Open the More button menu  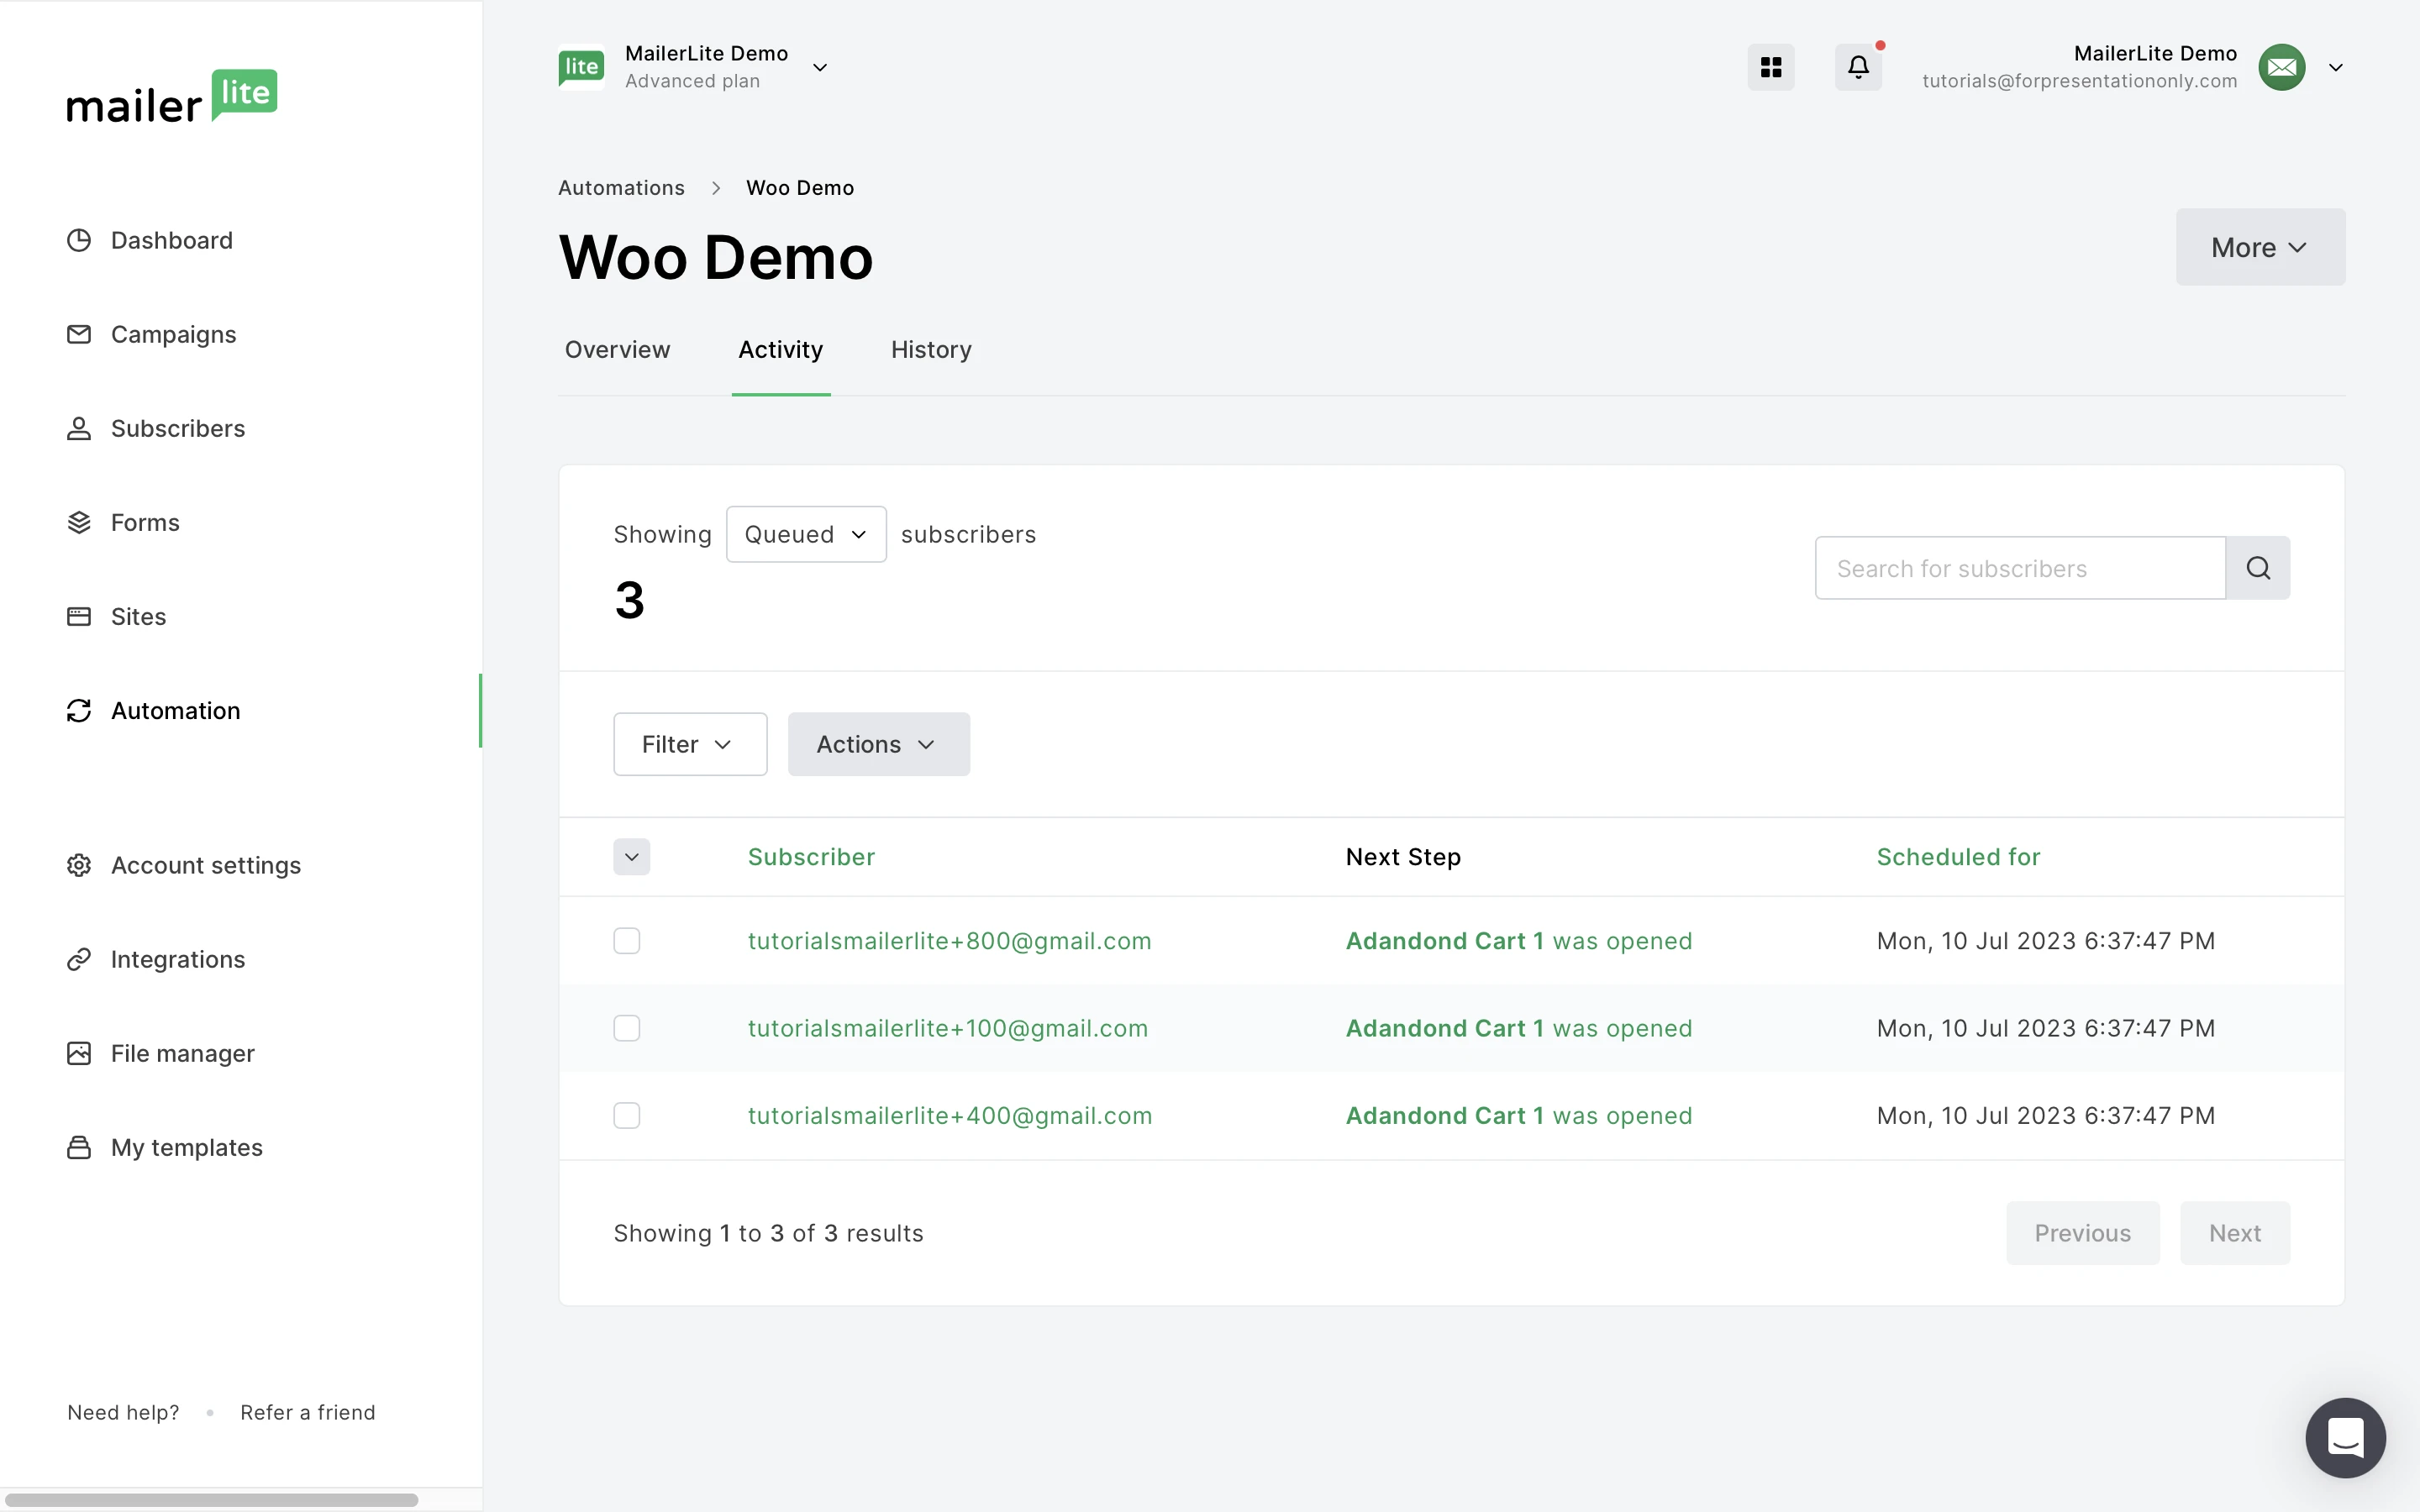[x=2259, y=247]
